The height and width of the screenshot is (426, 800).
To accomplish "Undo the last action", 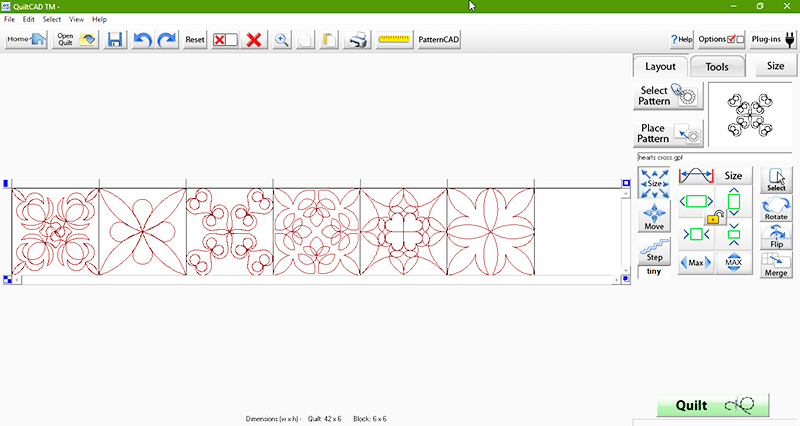I will click(x=142, y=40).
